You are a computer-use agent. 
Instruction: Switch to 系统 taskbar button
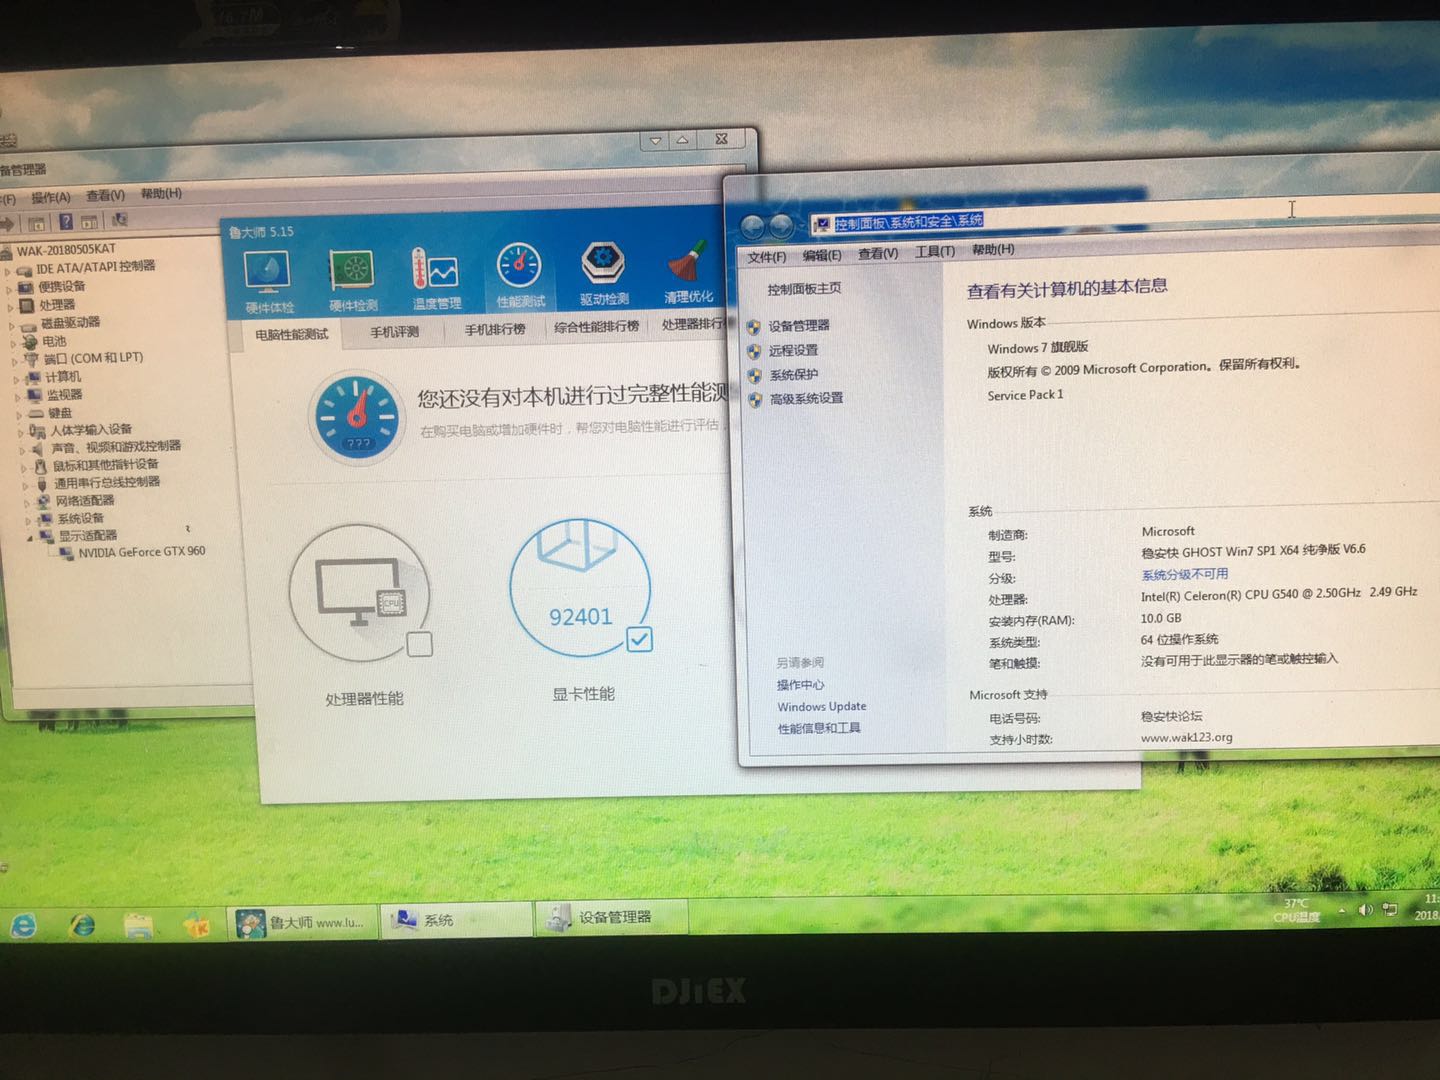pos(456,919)
